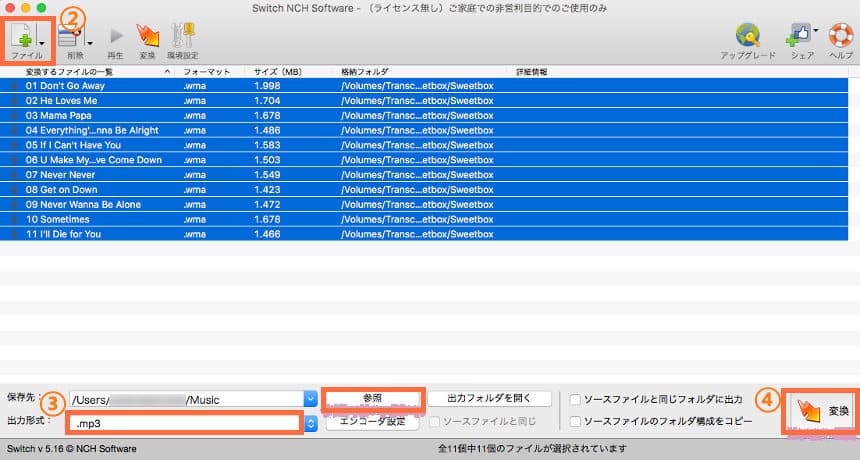The image size is (860, 460).
Task: Click size value 1.549
Action: point(267,174)
